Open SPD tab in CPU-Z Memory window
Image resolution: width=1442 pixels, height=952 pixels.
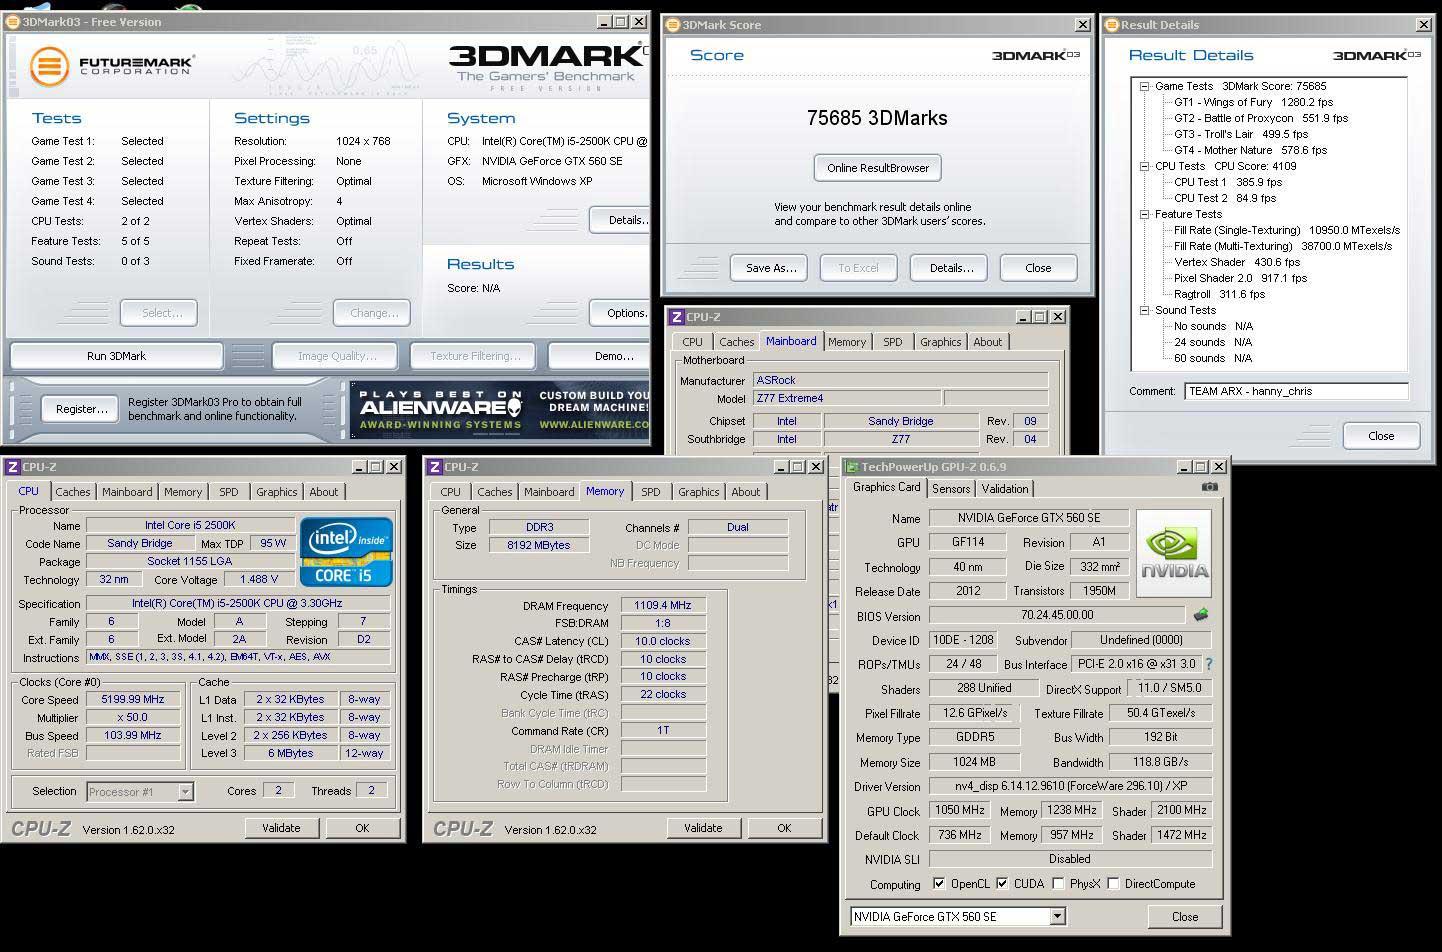pos(651,492)
